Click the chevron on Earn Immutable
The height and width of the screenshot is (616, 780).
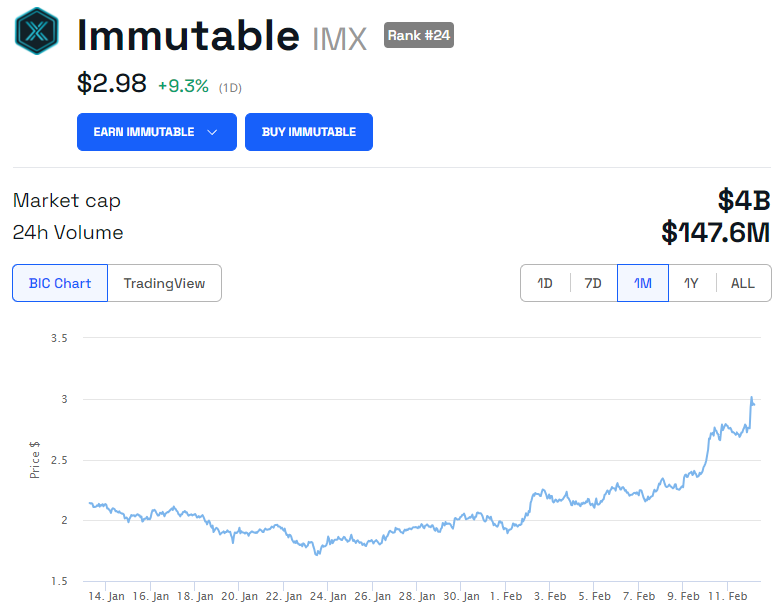click(x=212, y=132)
